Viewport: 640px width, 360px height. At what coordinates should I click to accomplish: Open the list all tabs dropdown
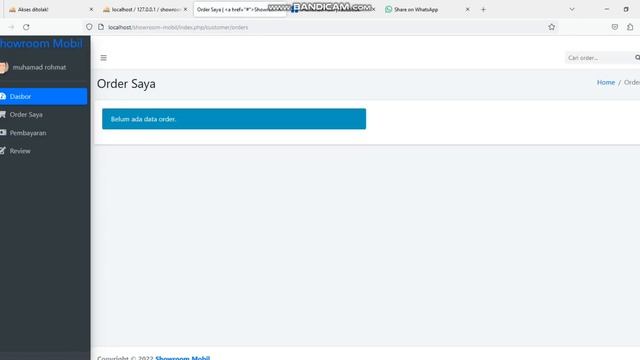tap(572, 9)
